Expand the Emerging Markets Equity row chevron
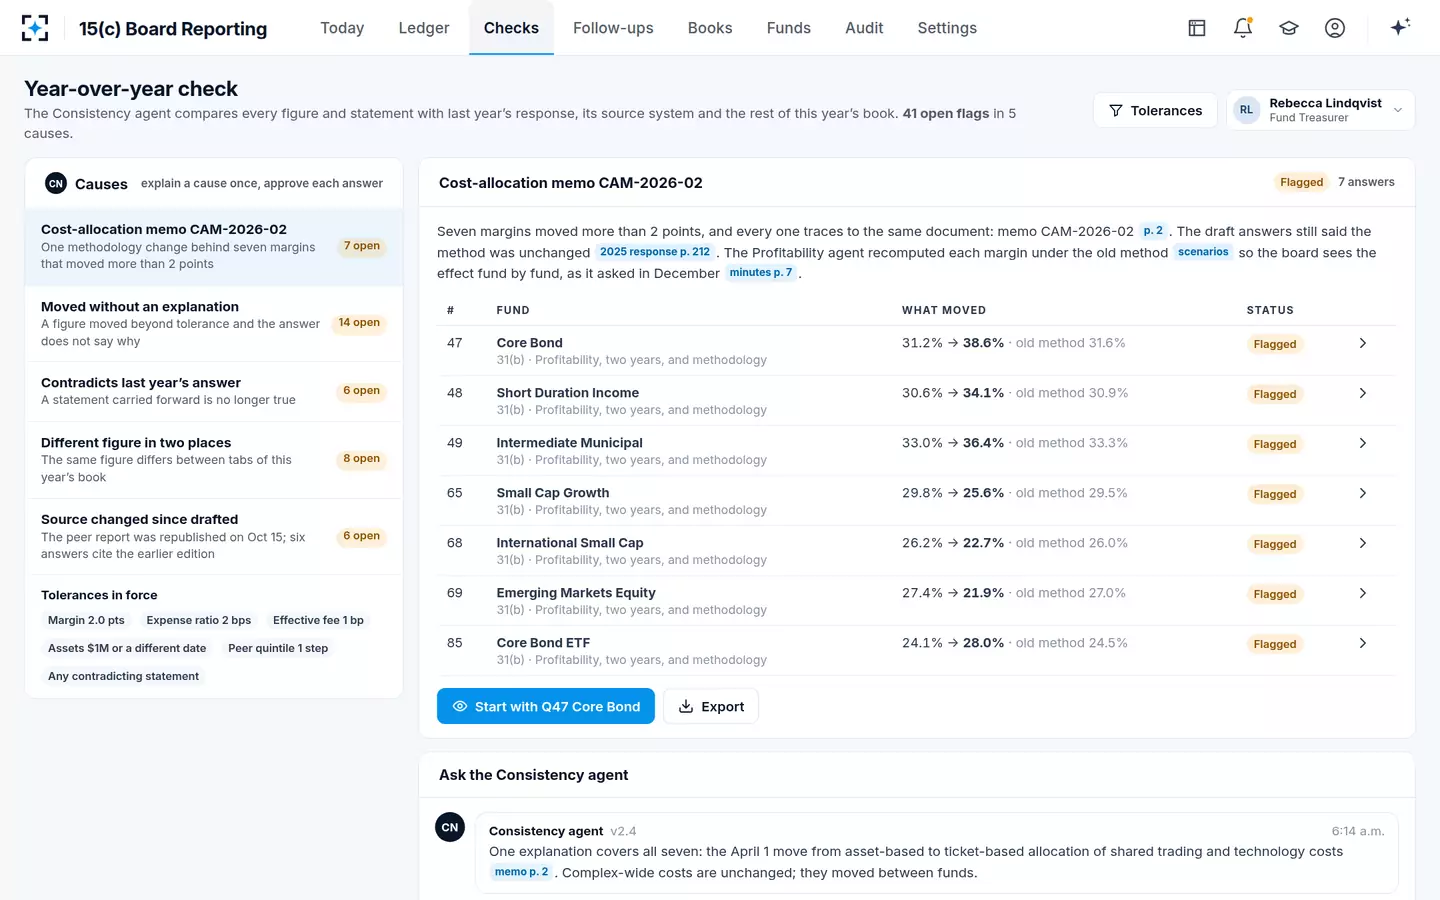This screenshot has width=1440, height=900. [1362, 593]
